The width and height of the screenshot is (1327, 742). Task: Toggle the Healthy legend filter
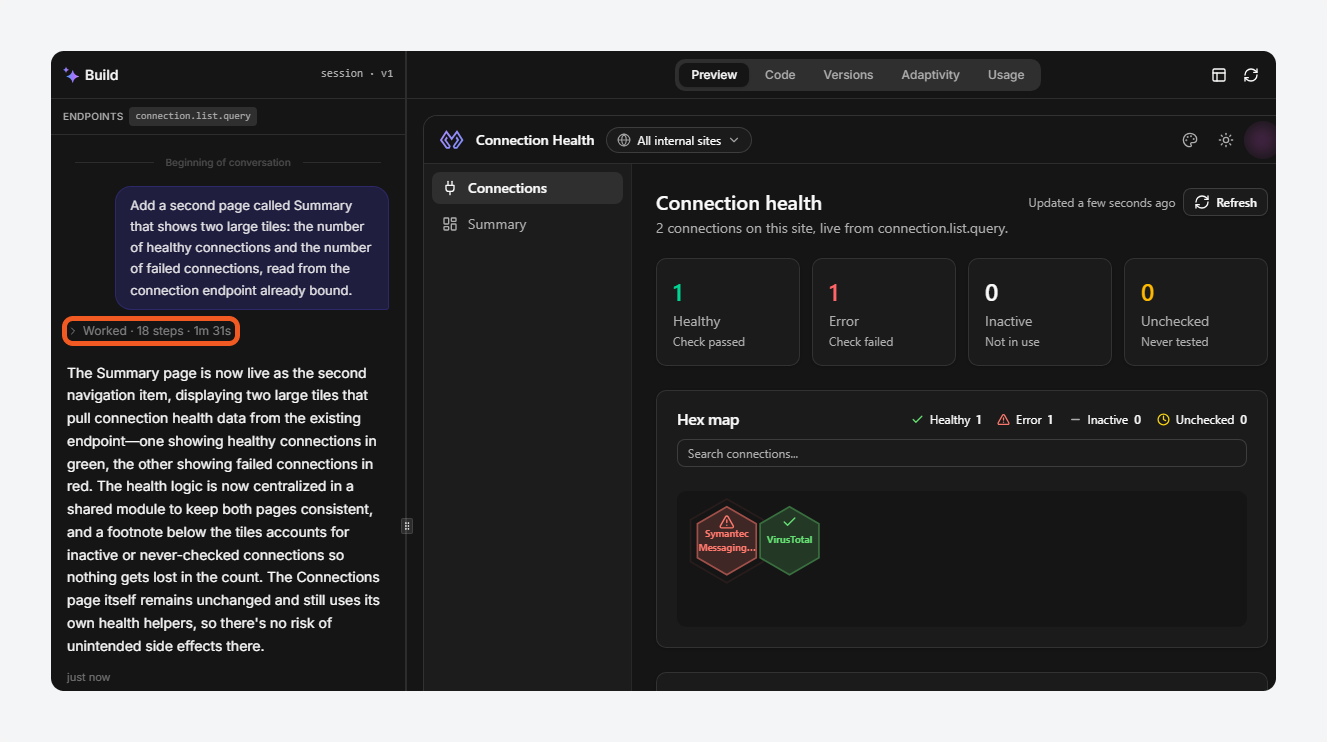pos(946,420)
